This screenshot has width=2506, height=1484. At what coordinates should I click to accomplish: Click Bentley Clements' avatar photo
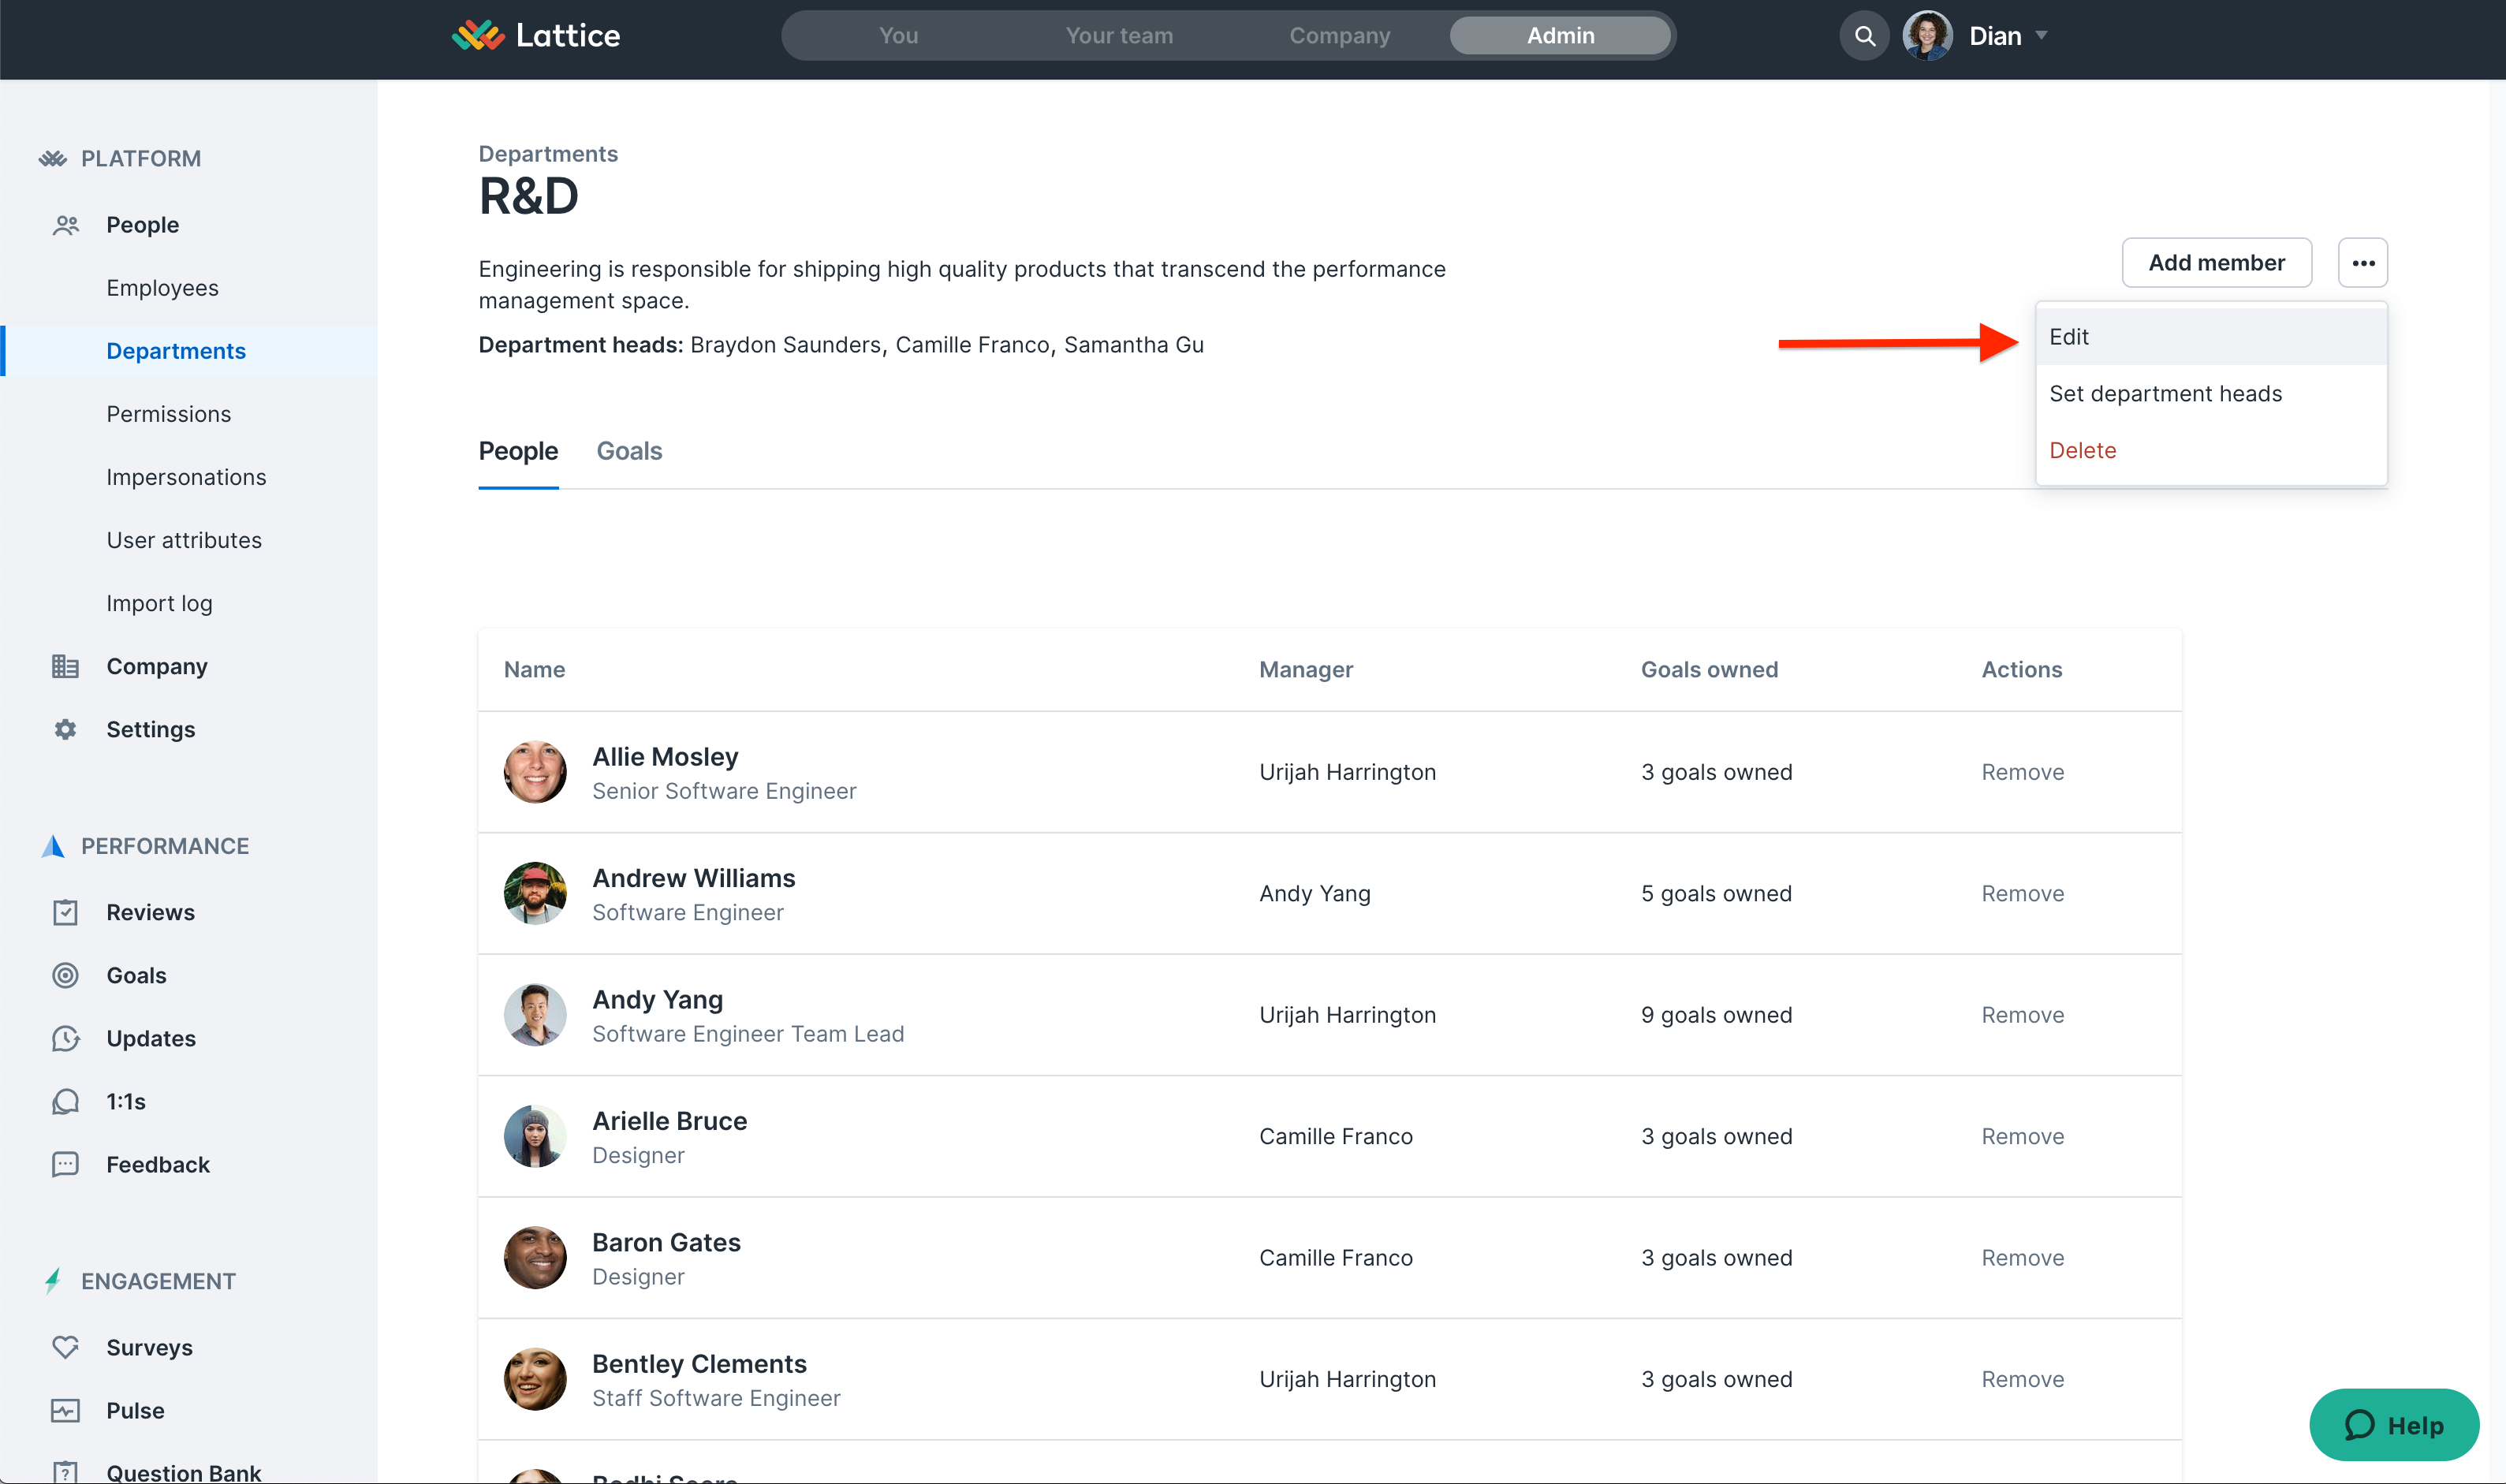point(535,1380)
